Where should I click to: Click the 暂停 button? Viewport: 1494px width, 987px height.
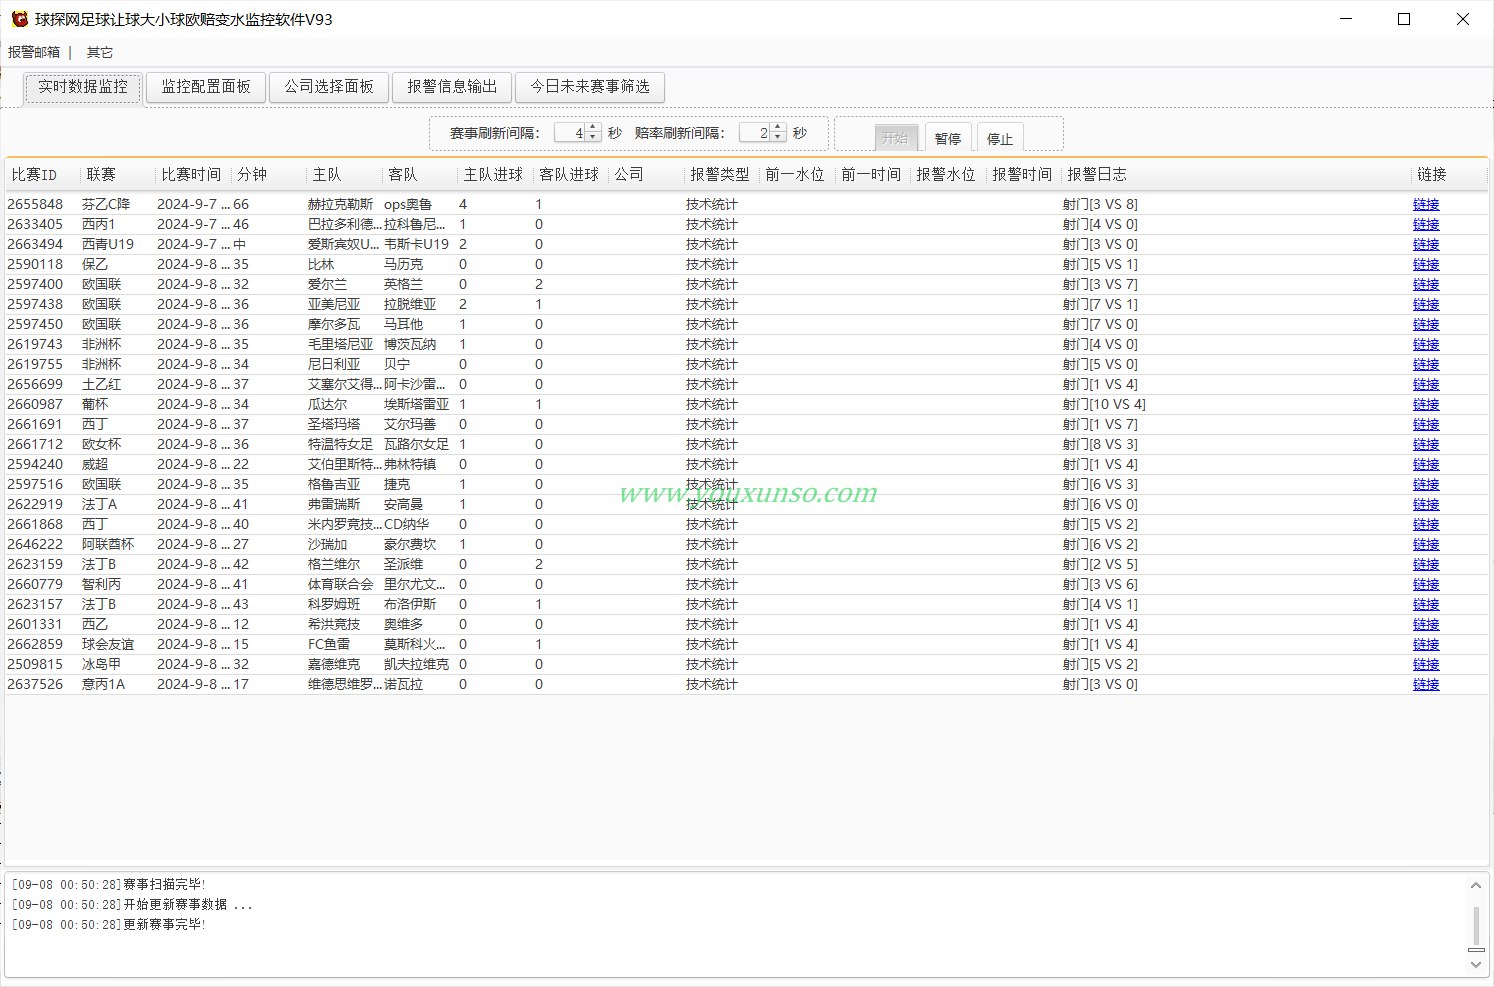(x=948, y=138)
